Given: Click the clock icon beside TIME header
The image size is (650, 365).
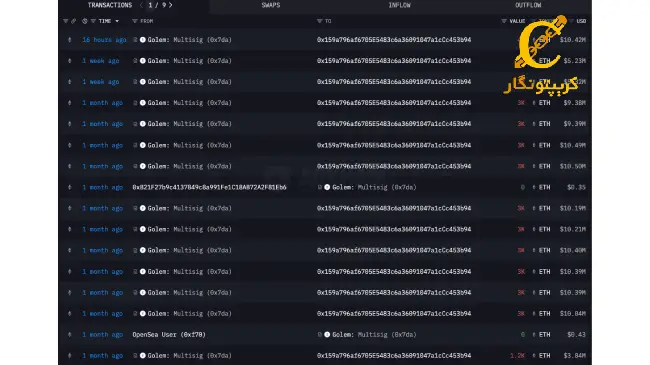Looking at the screenshot, I should tap(85, 21).
